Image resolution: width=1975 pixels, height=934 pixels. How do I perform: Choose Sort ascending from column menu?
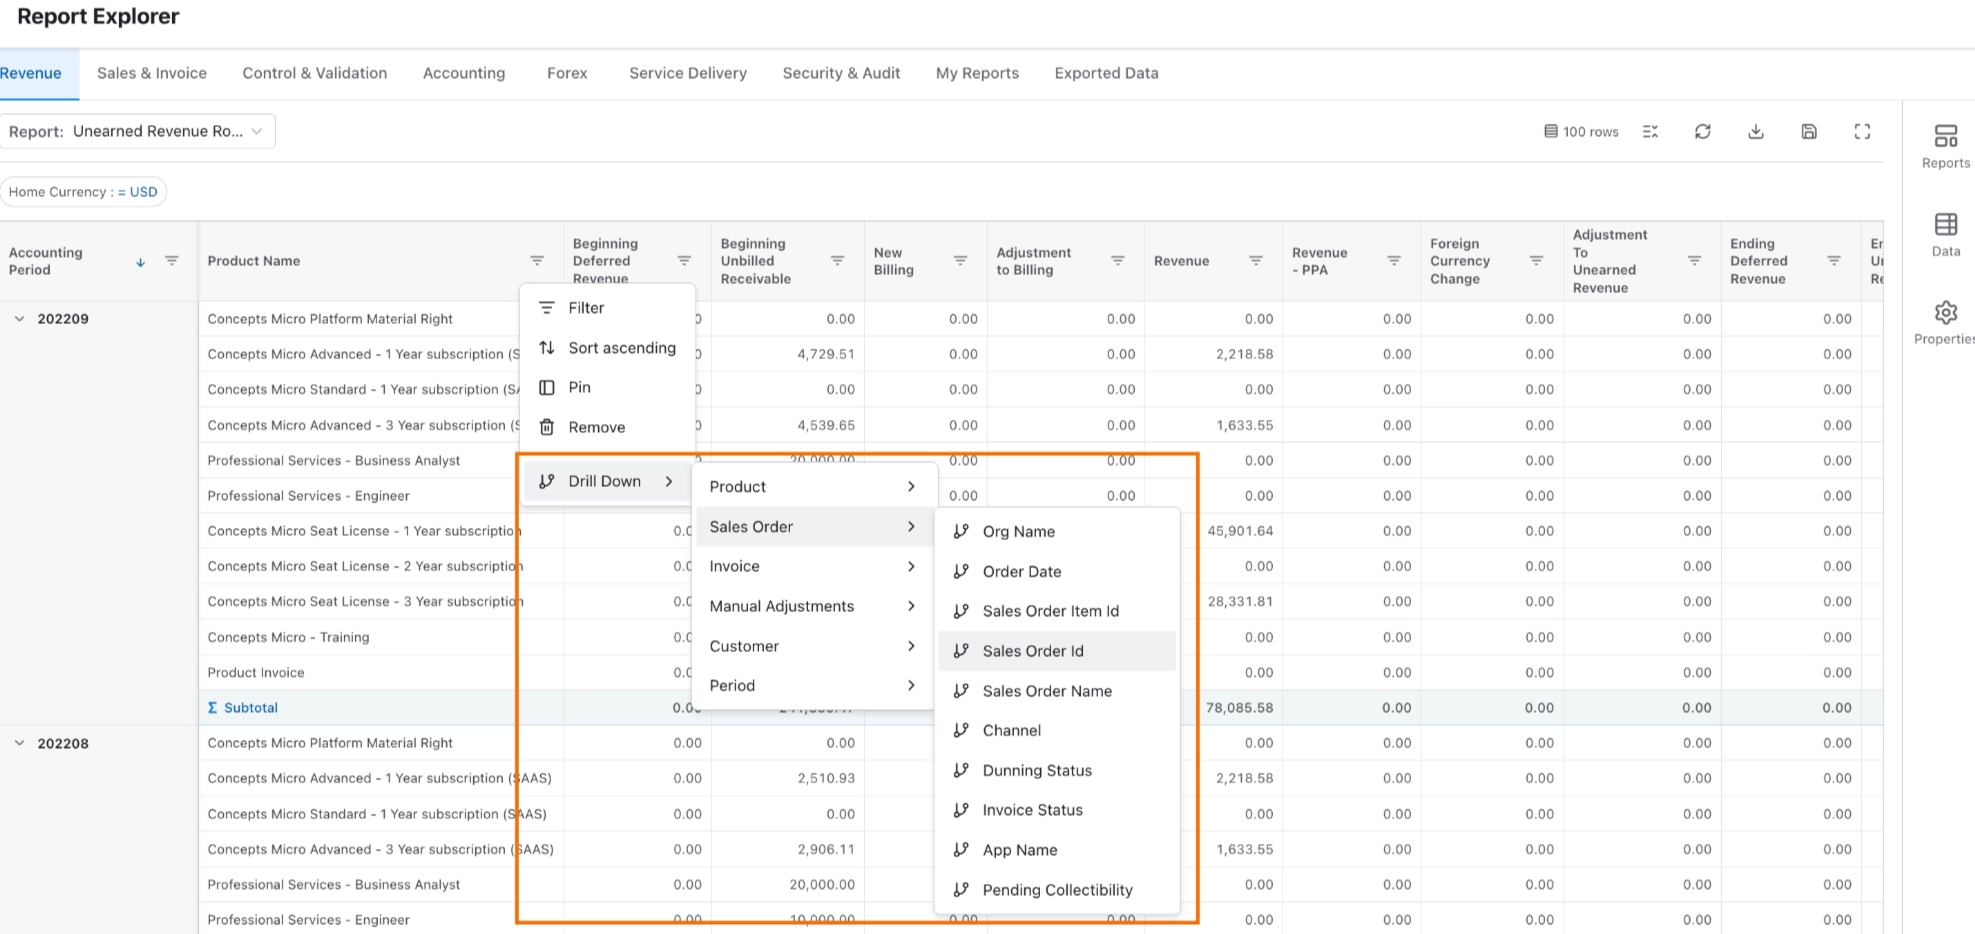pyautogui.click(x=607, y=348)
